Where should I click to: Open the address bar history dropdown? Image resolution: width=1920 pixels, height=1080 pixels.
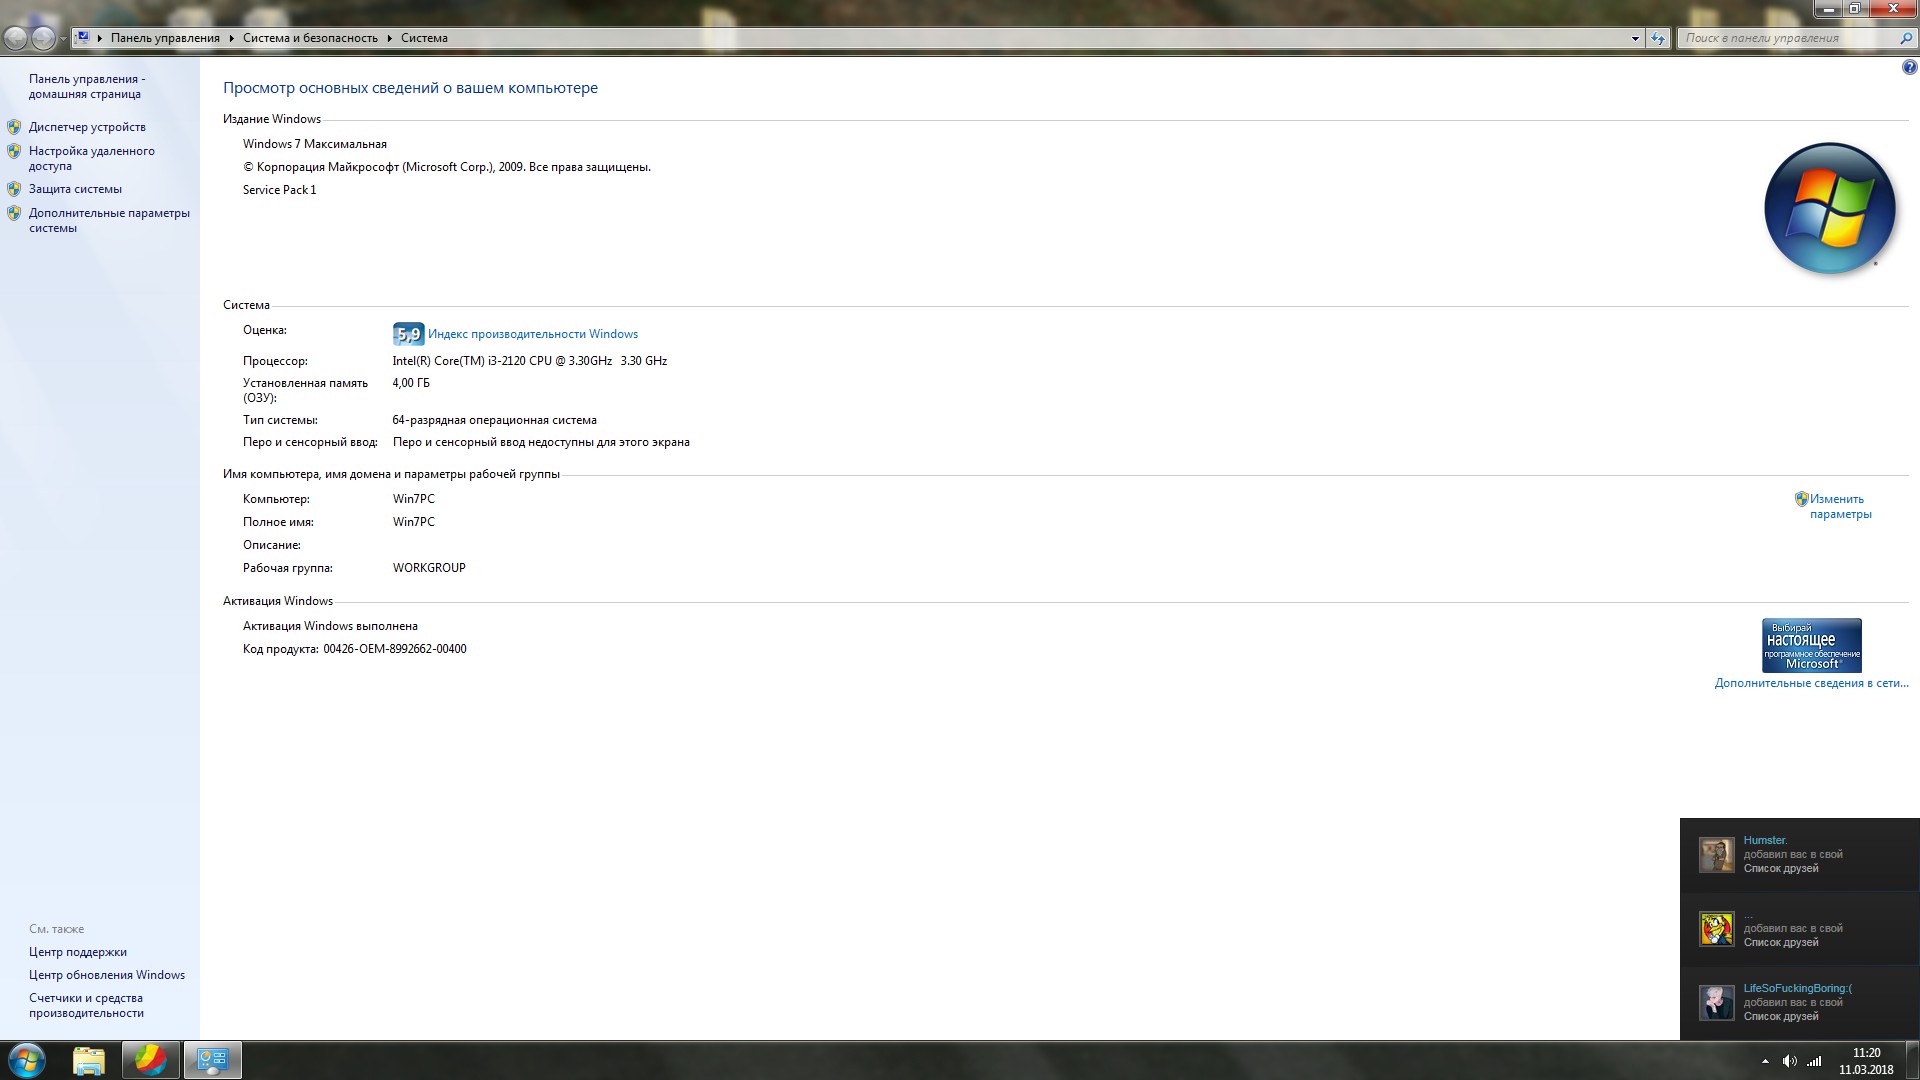tap(1635, 38)
